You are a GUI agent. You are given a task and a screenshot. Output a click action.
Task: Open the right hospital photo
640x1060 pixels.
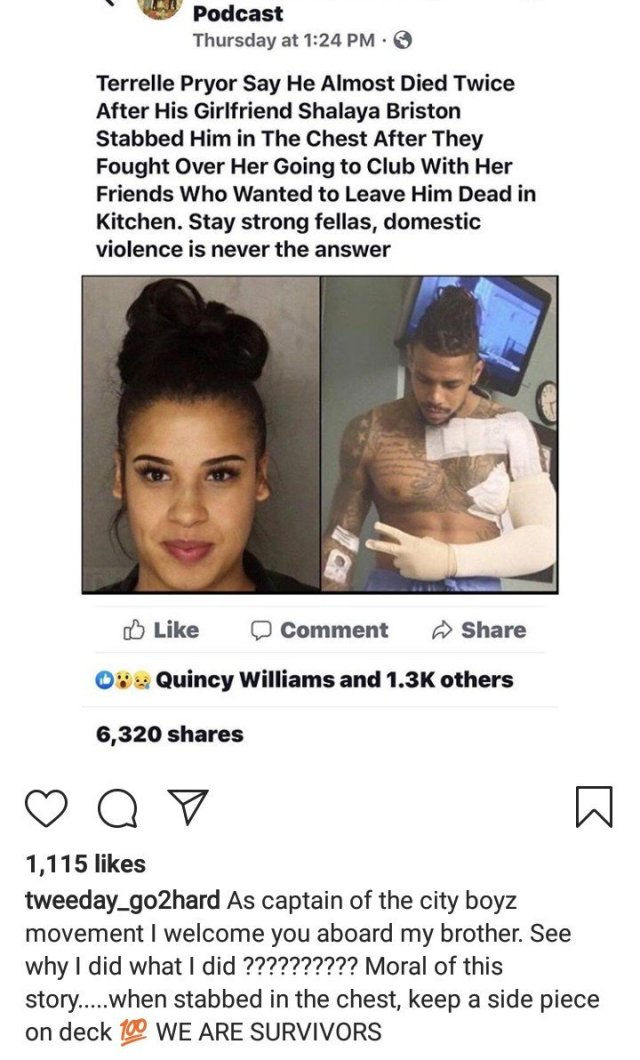[x=439, y=435]
